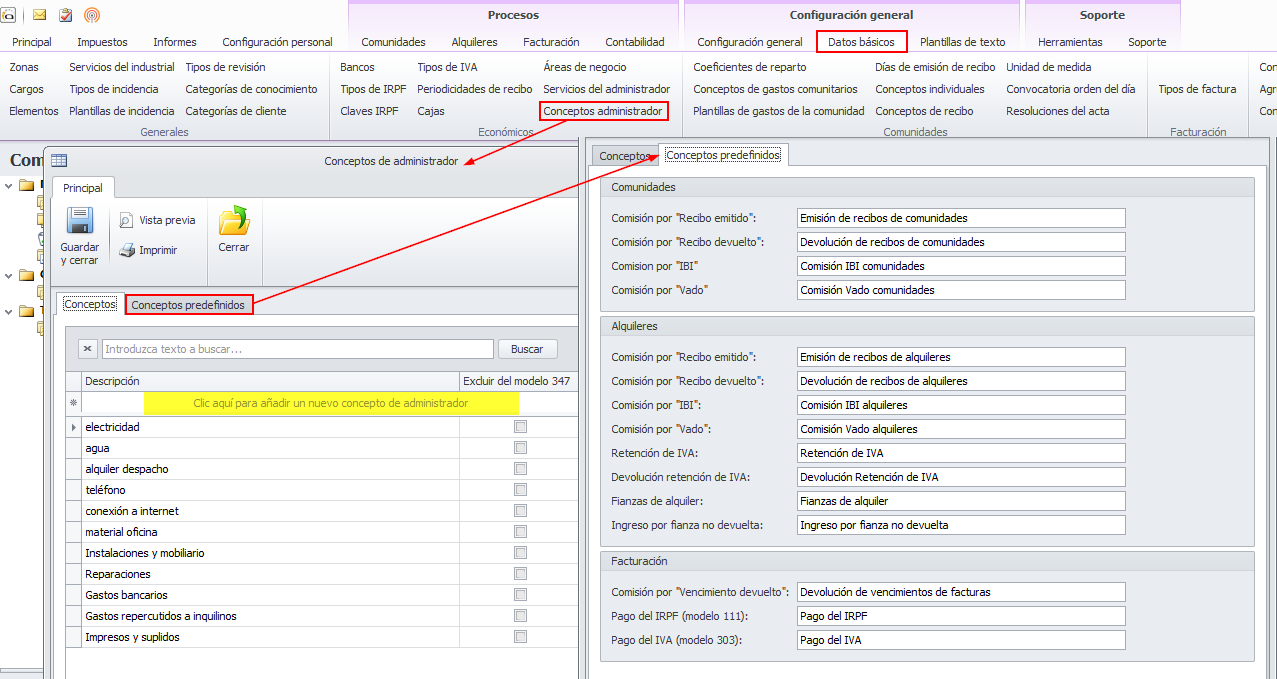Click the yellow row to add new concept
The height and width of the screenshot is (679, 1277).
click(330, 403)
